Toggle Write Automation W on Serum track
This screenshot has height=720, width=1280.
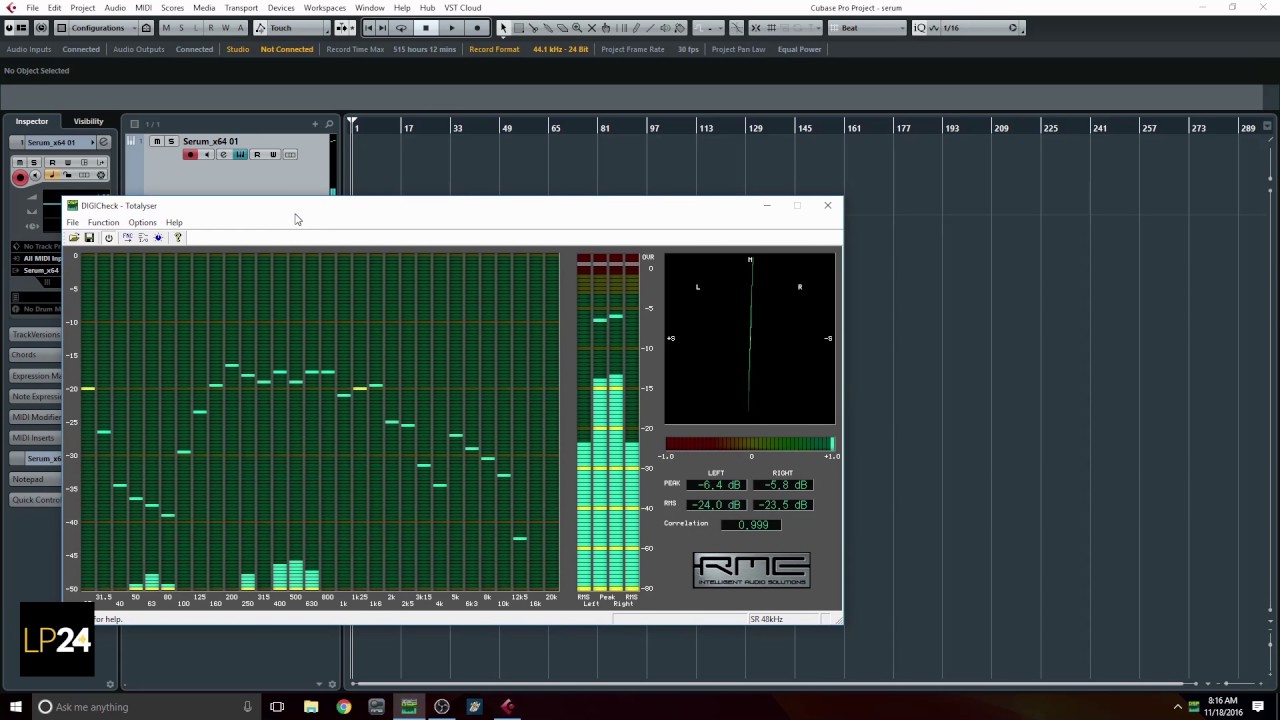[x=272, y=155]
